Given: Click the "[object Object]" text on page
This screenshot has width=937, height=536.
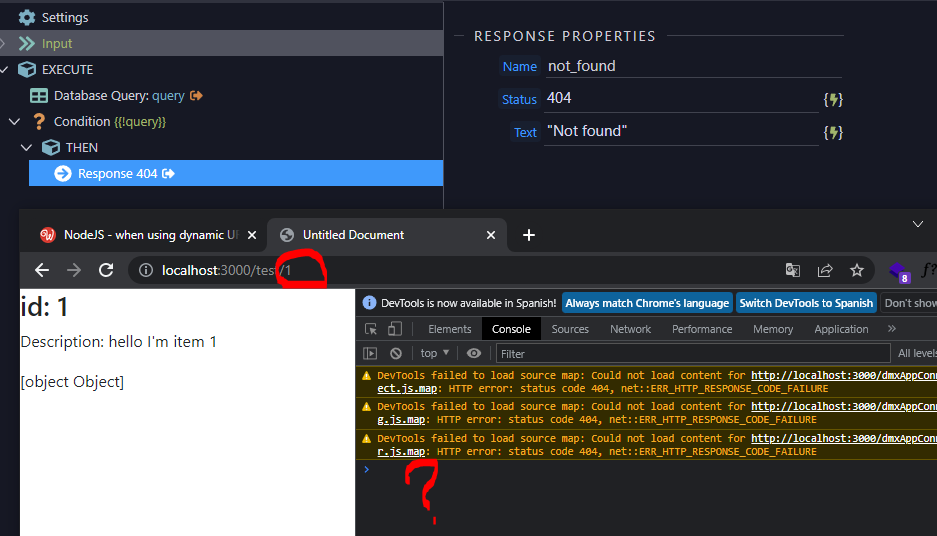Looking at the screenshot, I should coord(72,382).
